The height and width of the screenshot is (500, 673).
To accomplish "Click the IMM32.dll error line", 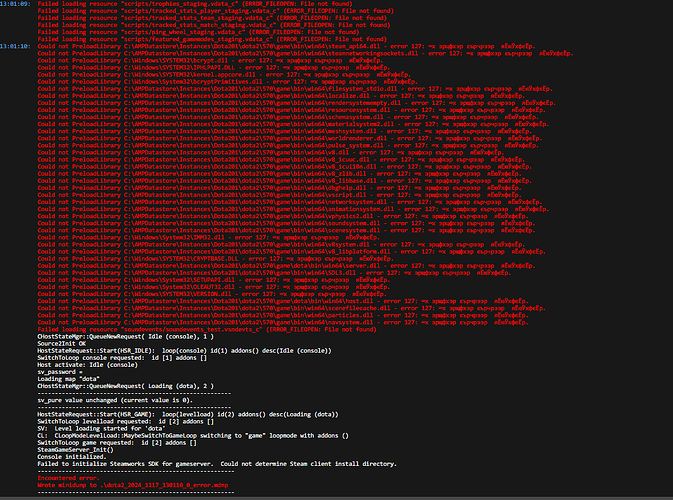I will (x=208, y=237).
